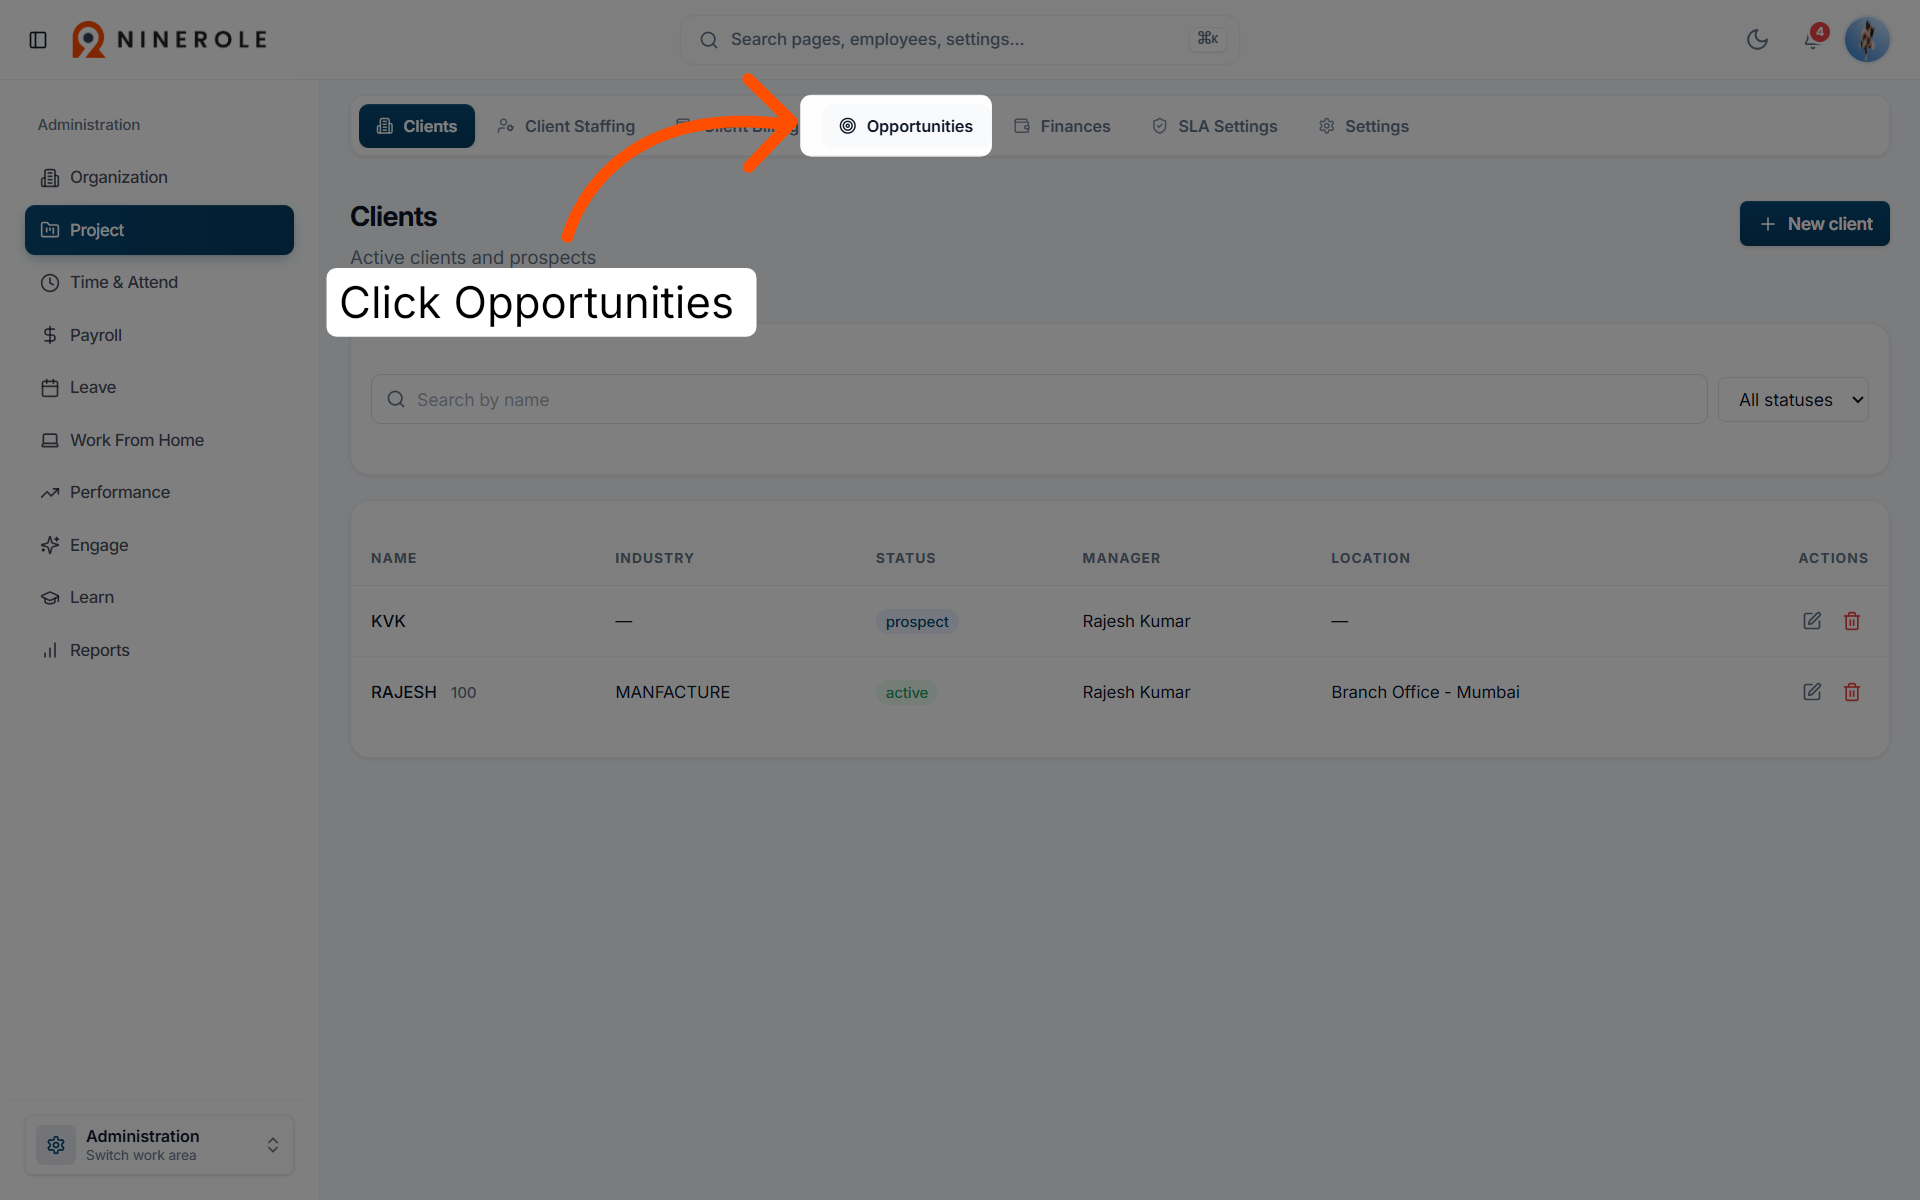
Task: Go to Performance section
Action: (x=160, y=492)
